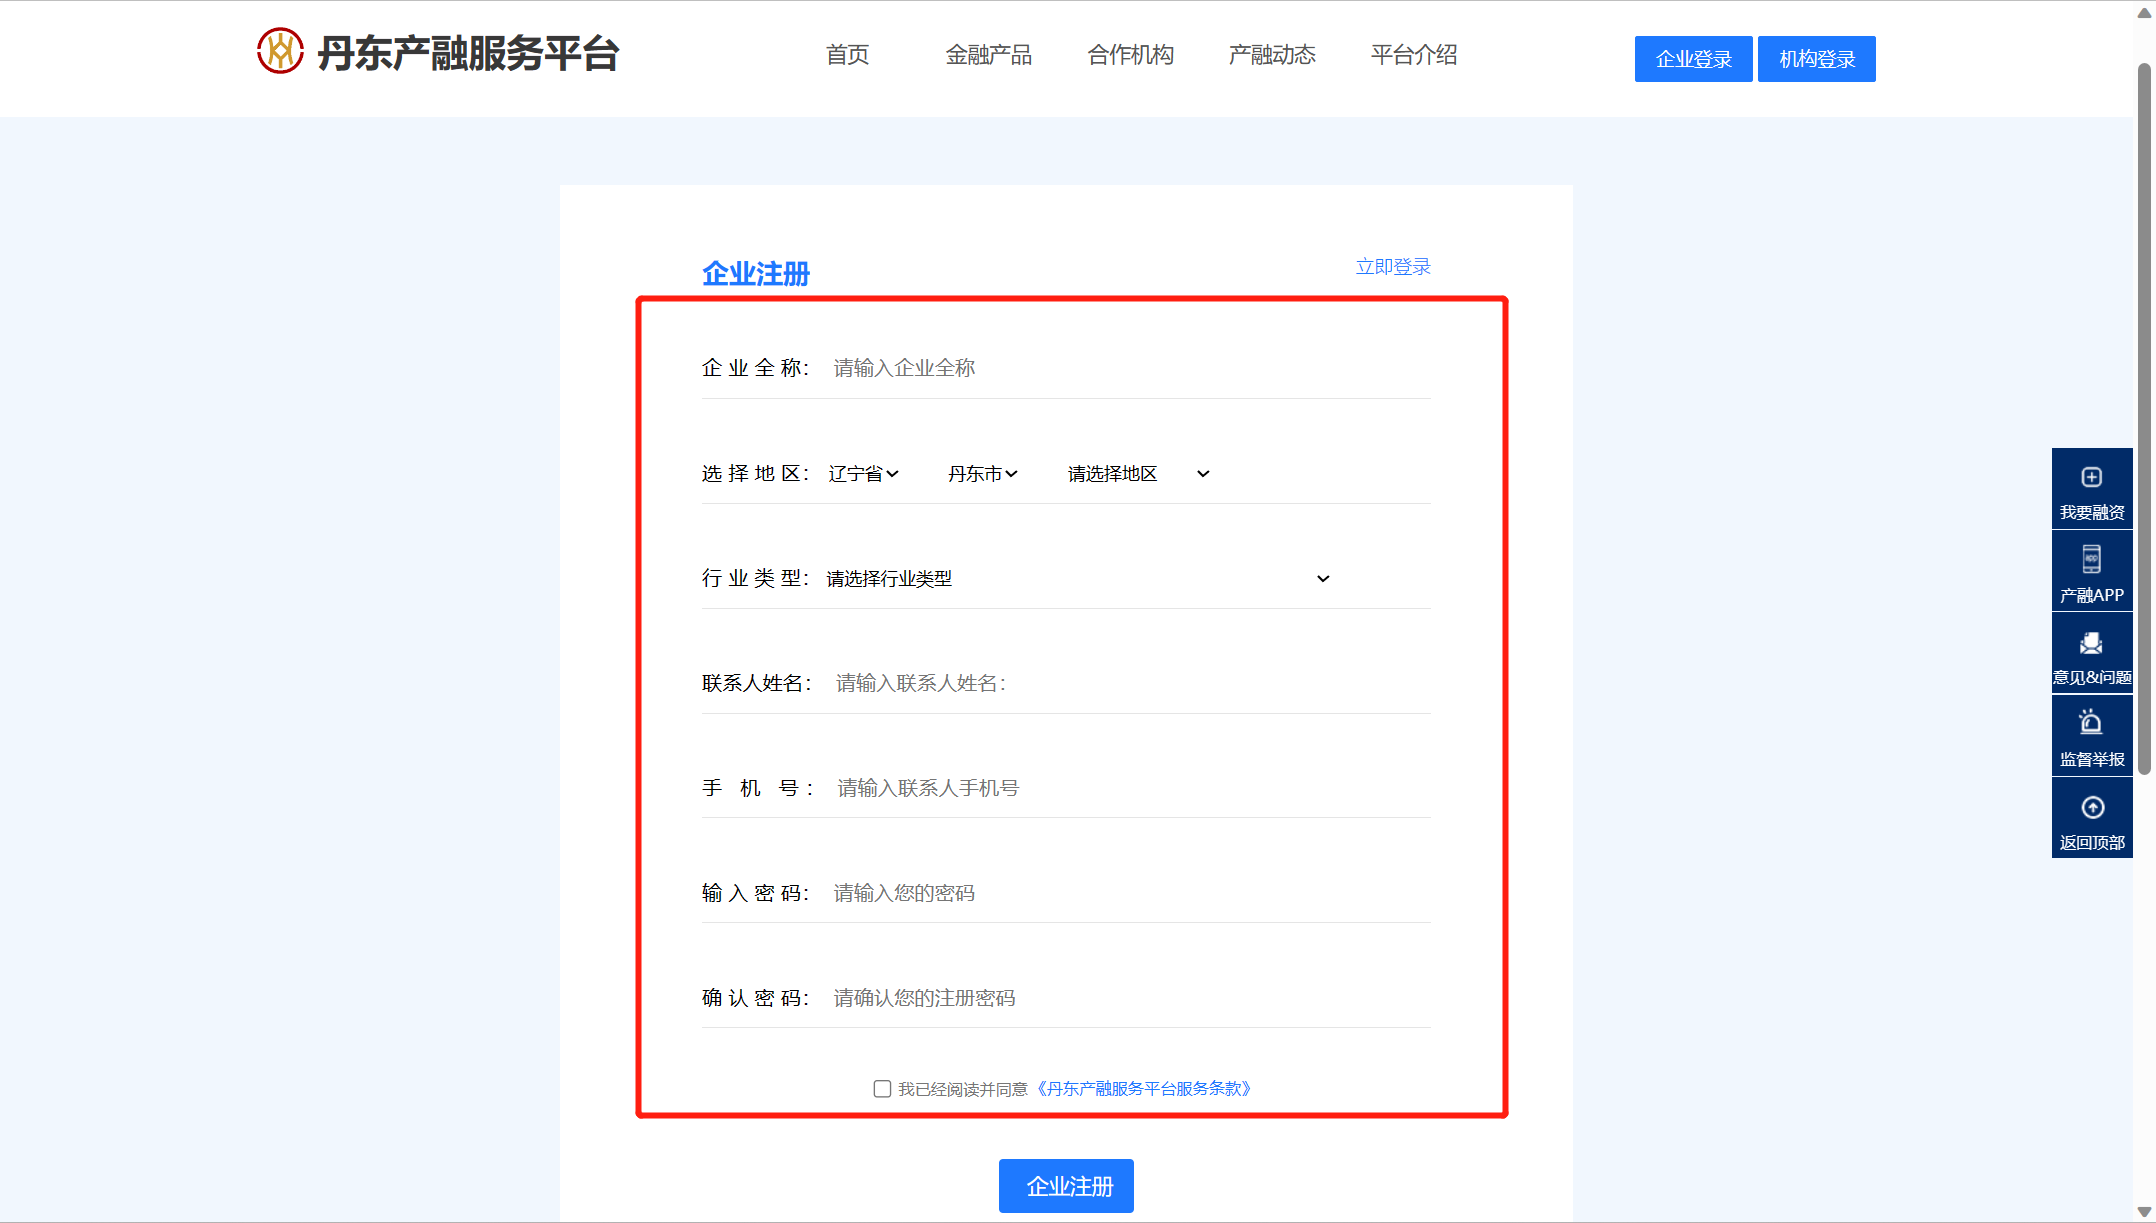
Task: Click the 立即登录 link
Action: coord(1392,267)
